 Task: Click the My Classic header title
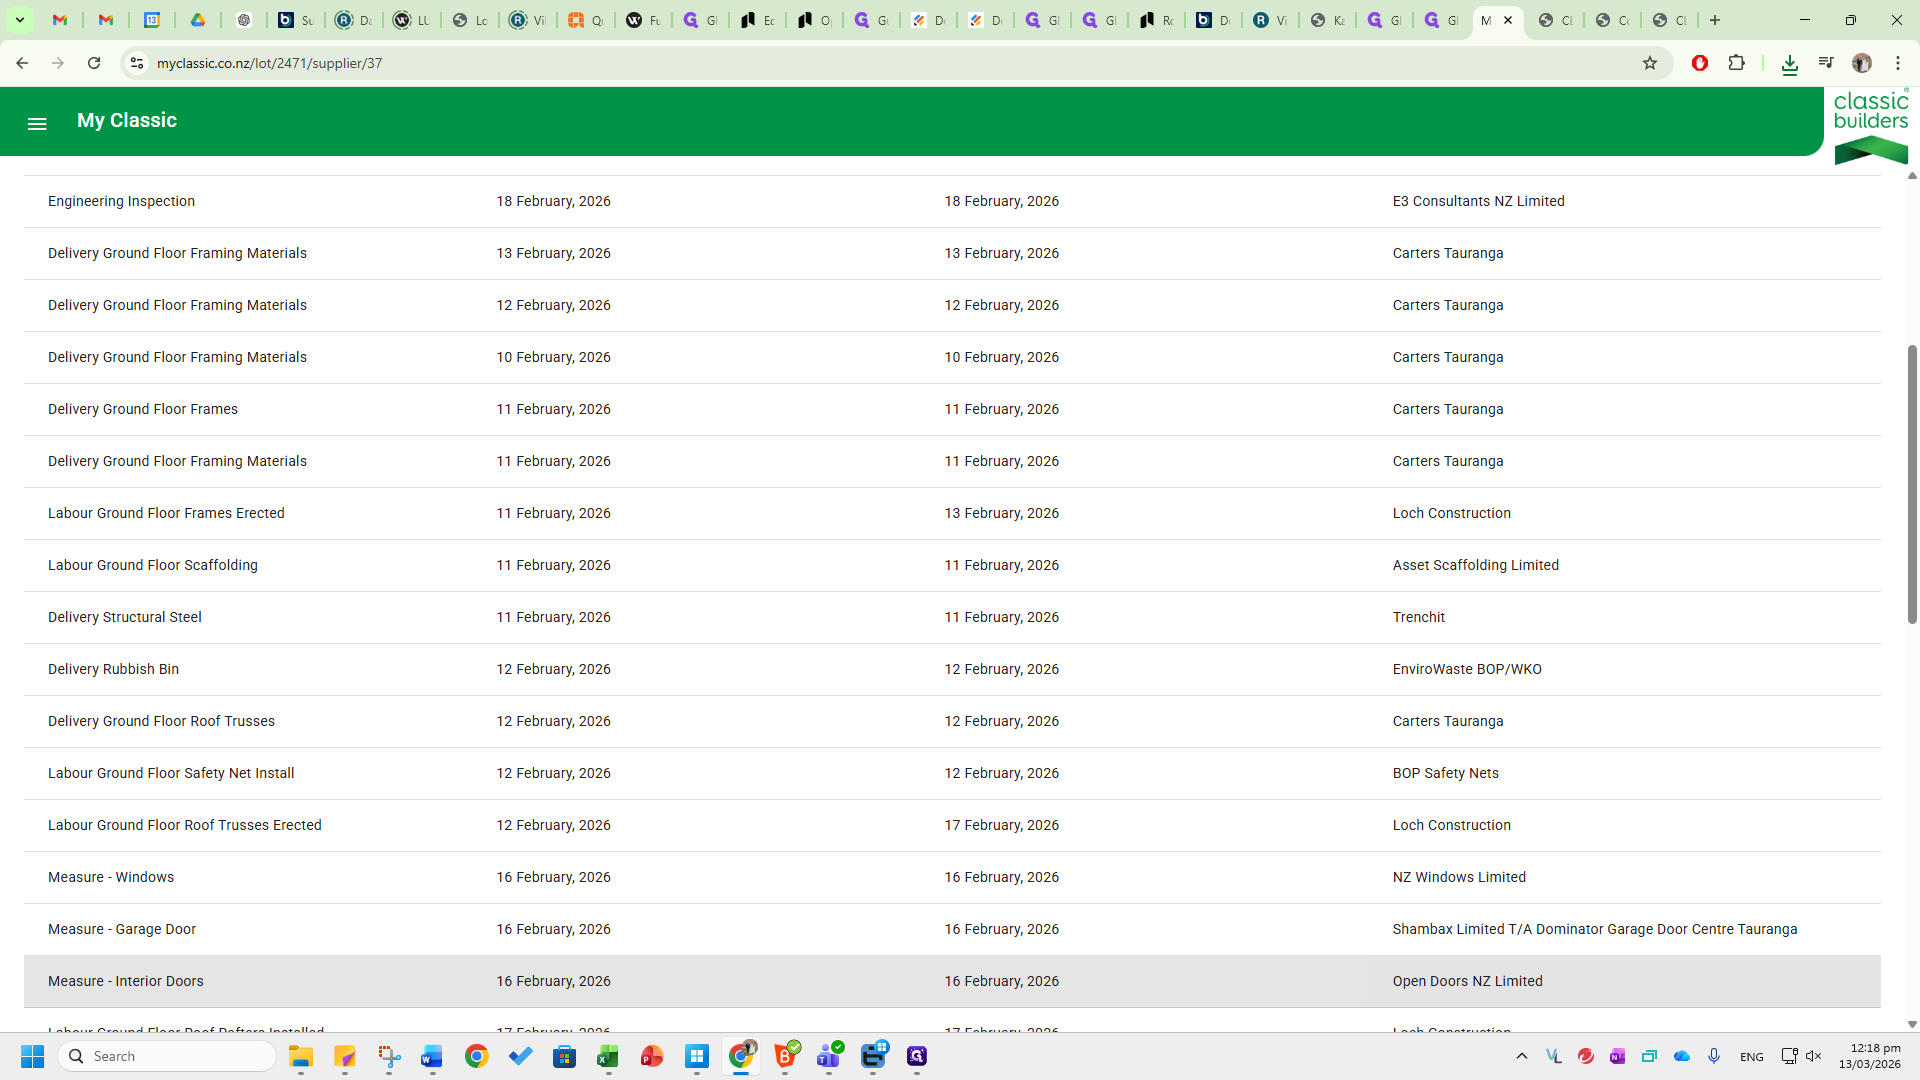click(x=127, y=120)
